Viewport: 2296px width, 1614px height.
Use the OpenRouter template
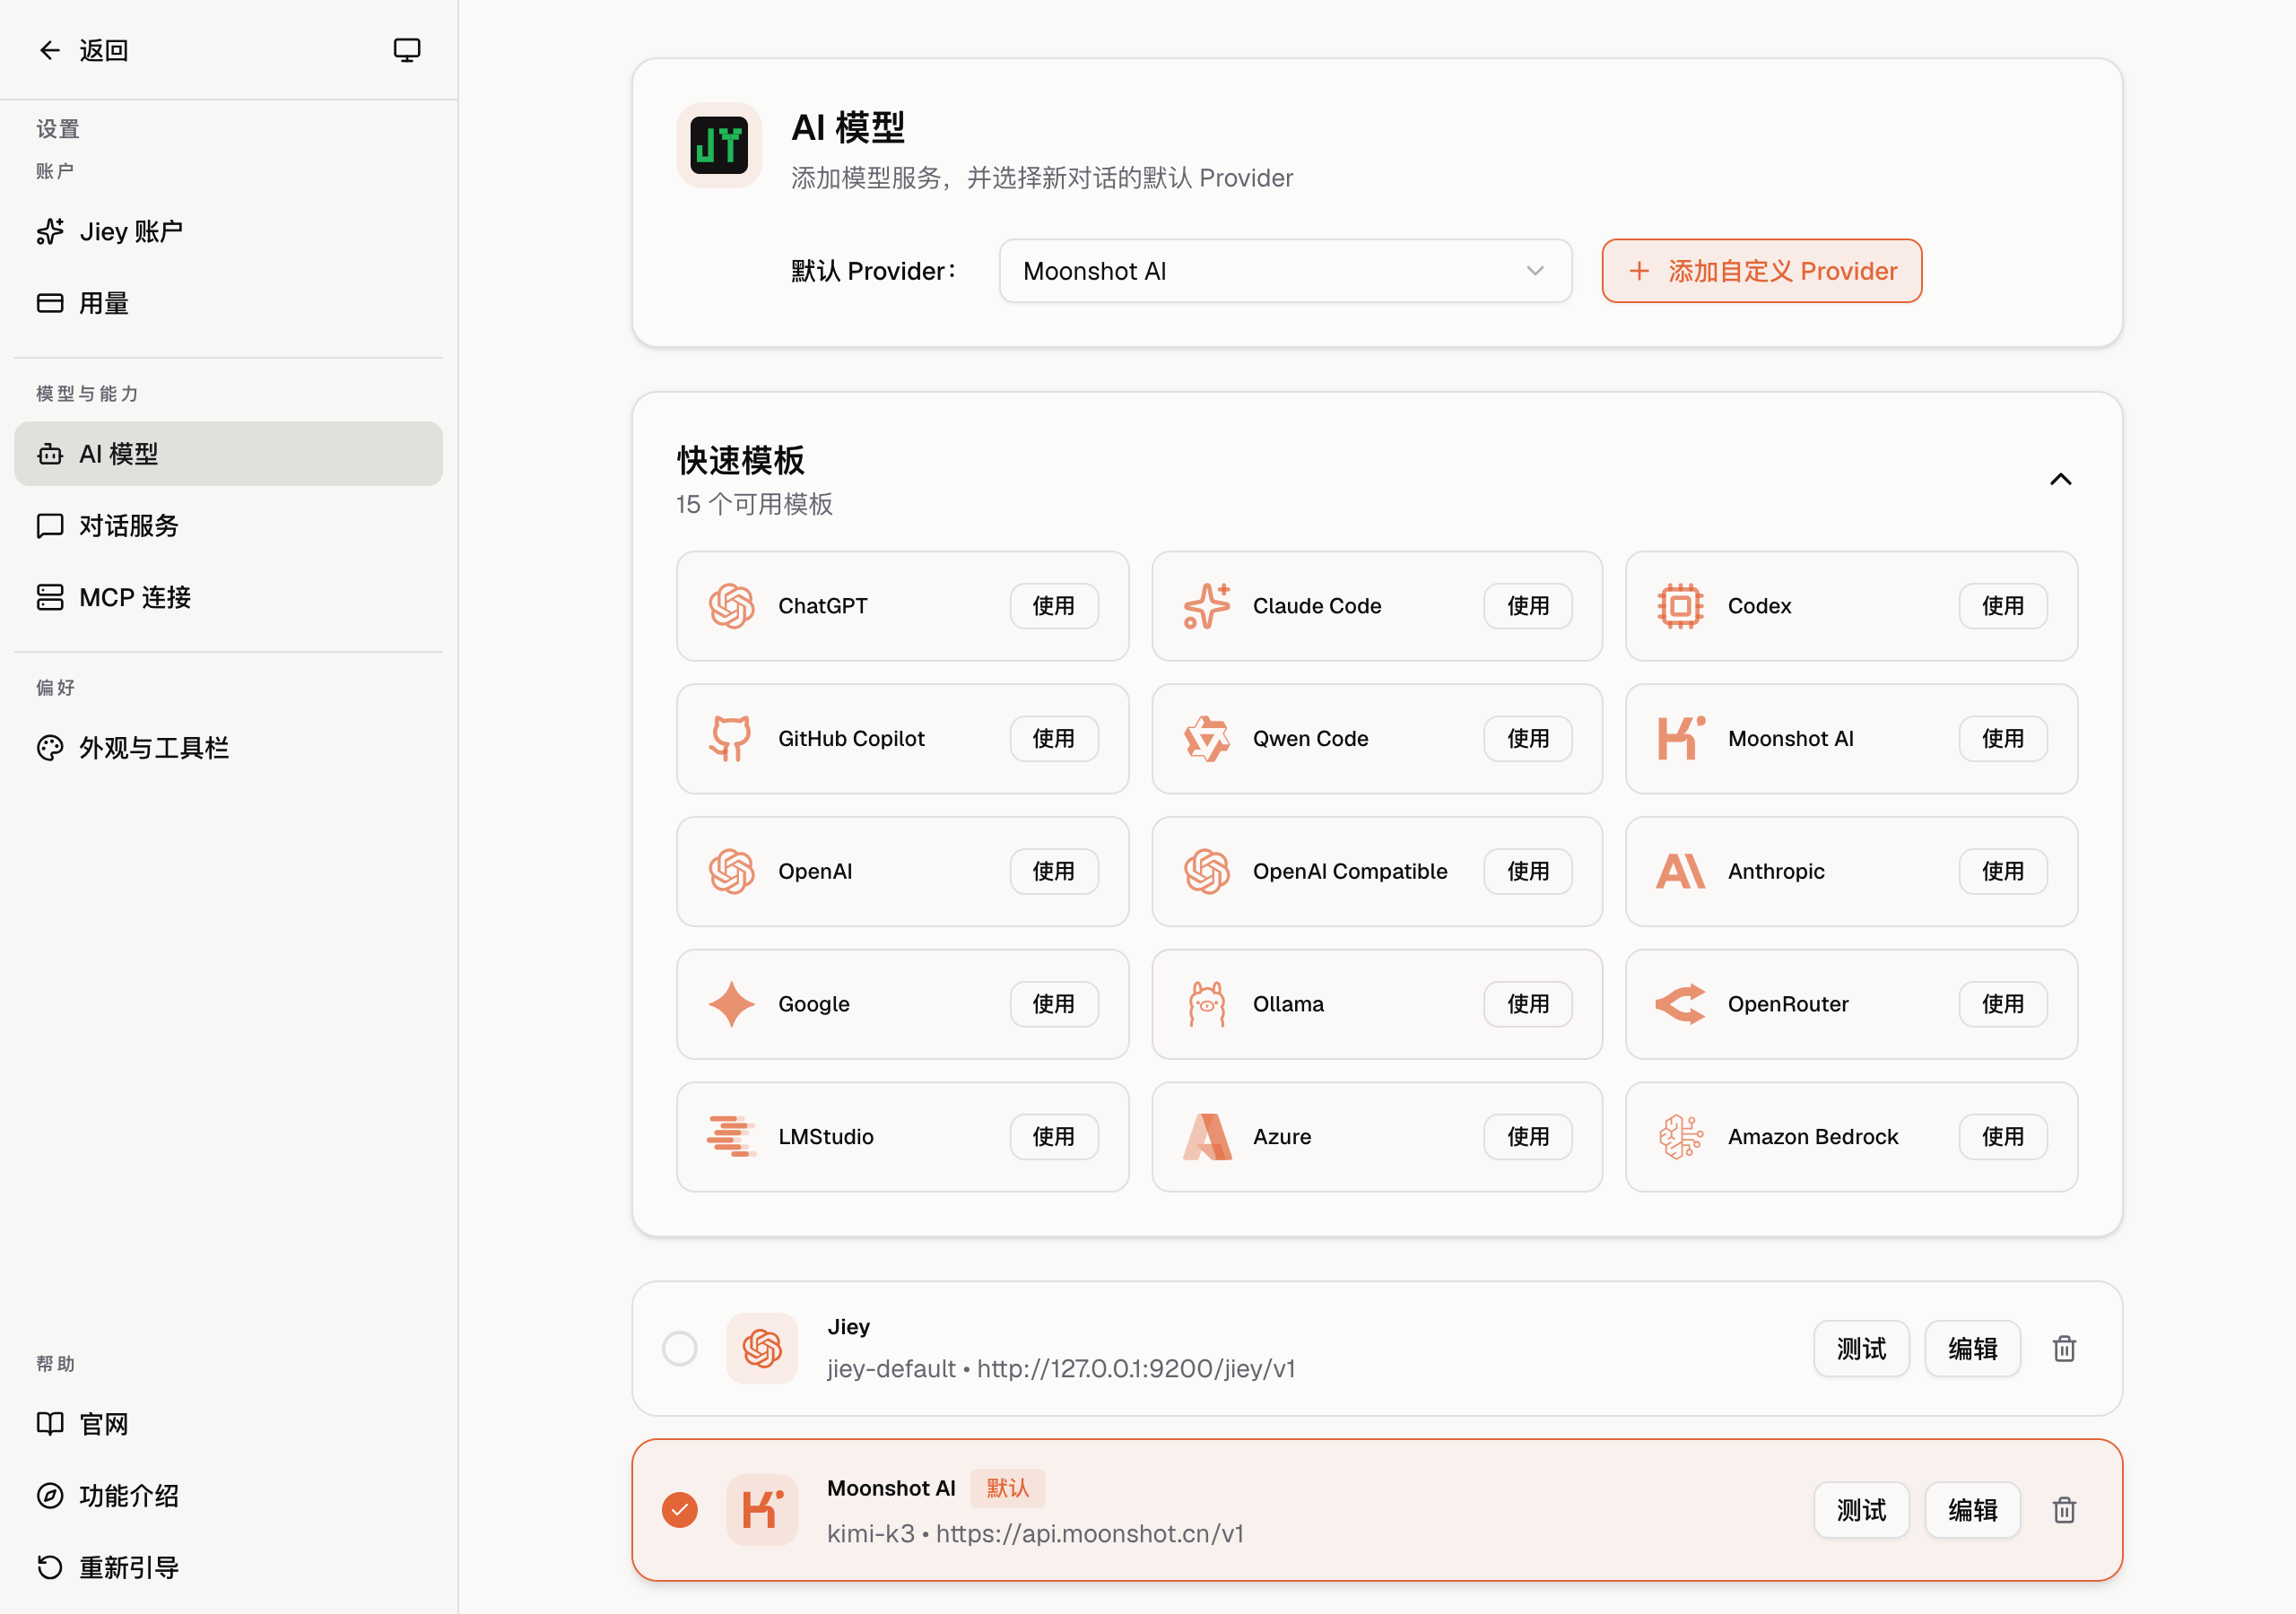coord(2003,1004)
